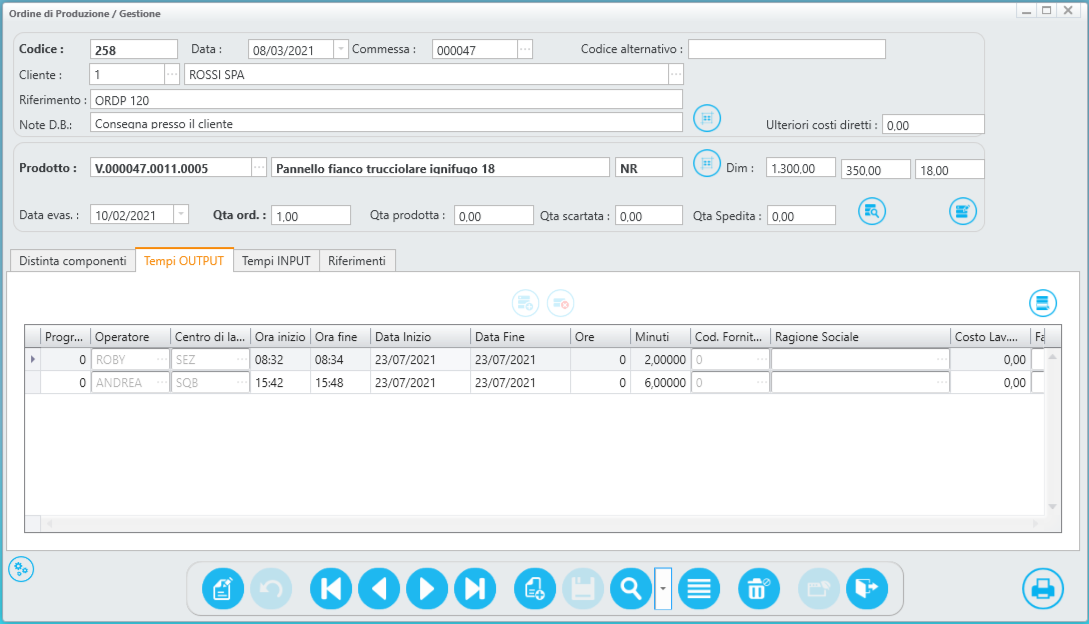Select the Tempi OUTPUT tab
Screen dimensions: 1089x624
(184, 260)
